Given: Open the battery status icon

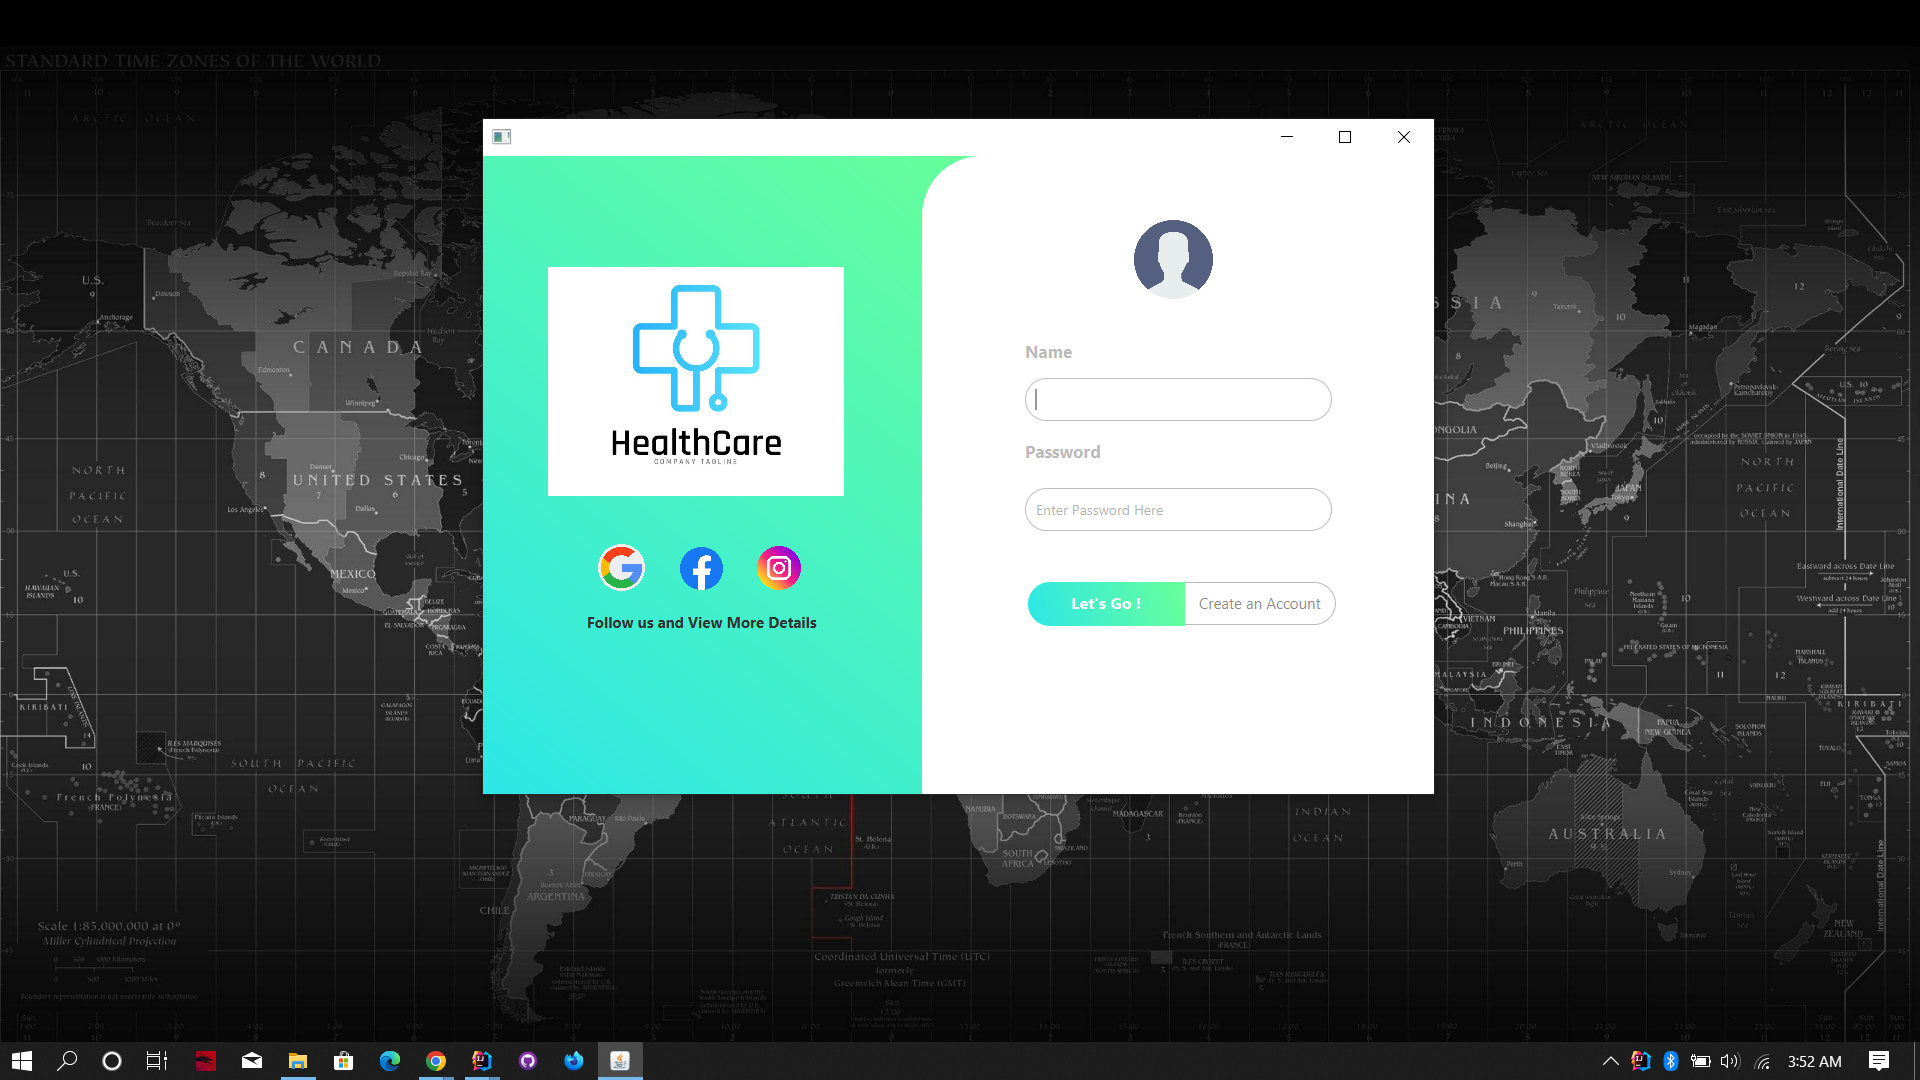Looking at the screenshot, I should (1700, 1061).
